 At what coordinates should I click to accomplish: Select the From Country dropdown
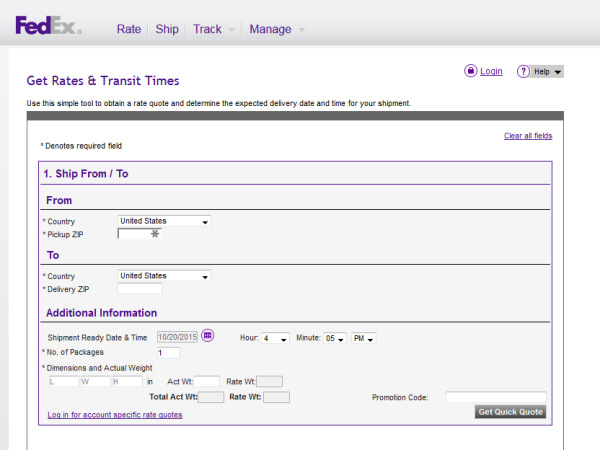[164, 221]
